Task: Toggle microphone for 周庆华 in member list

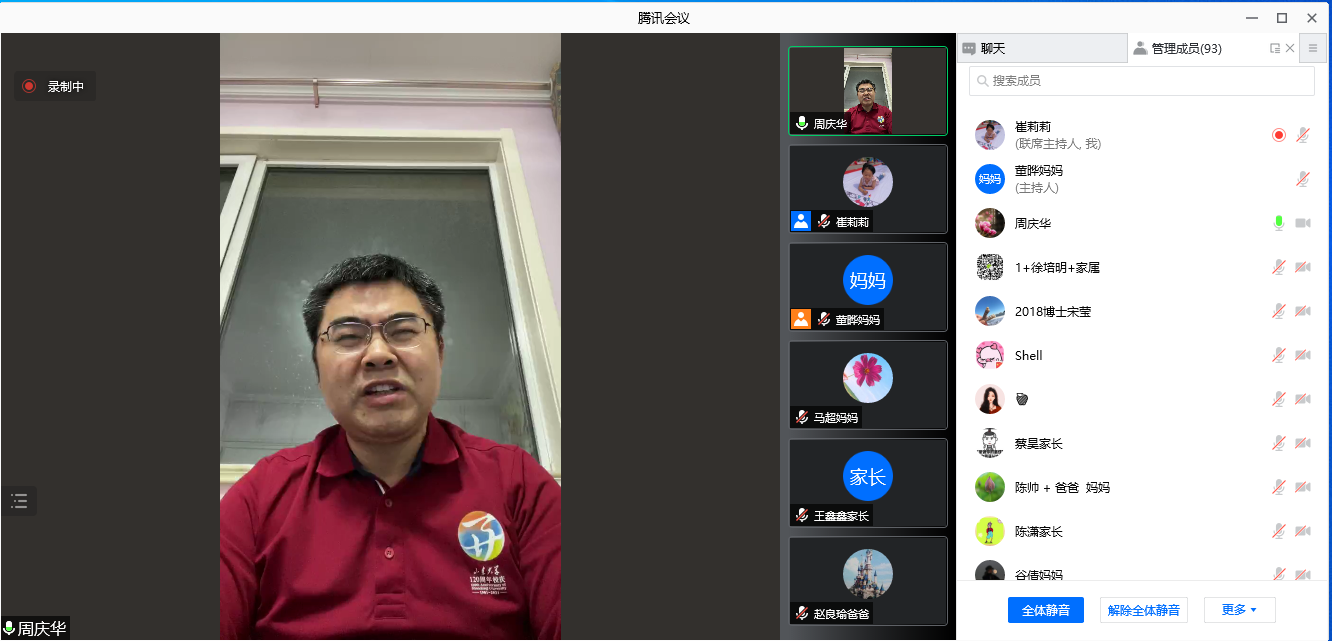Action: 1278,223
